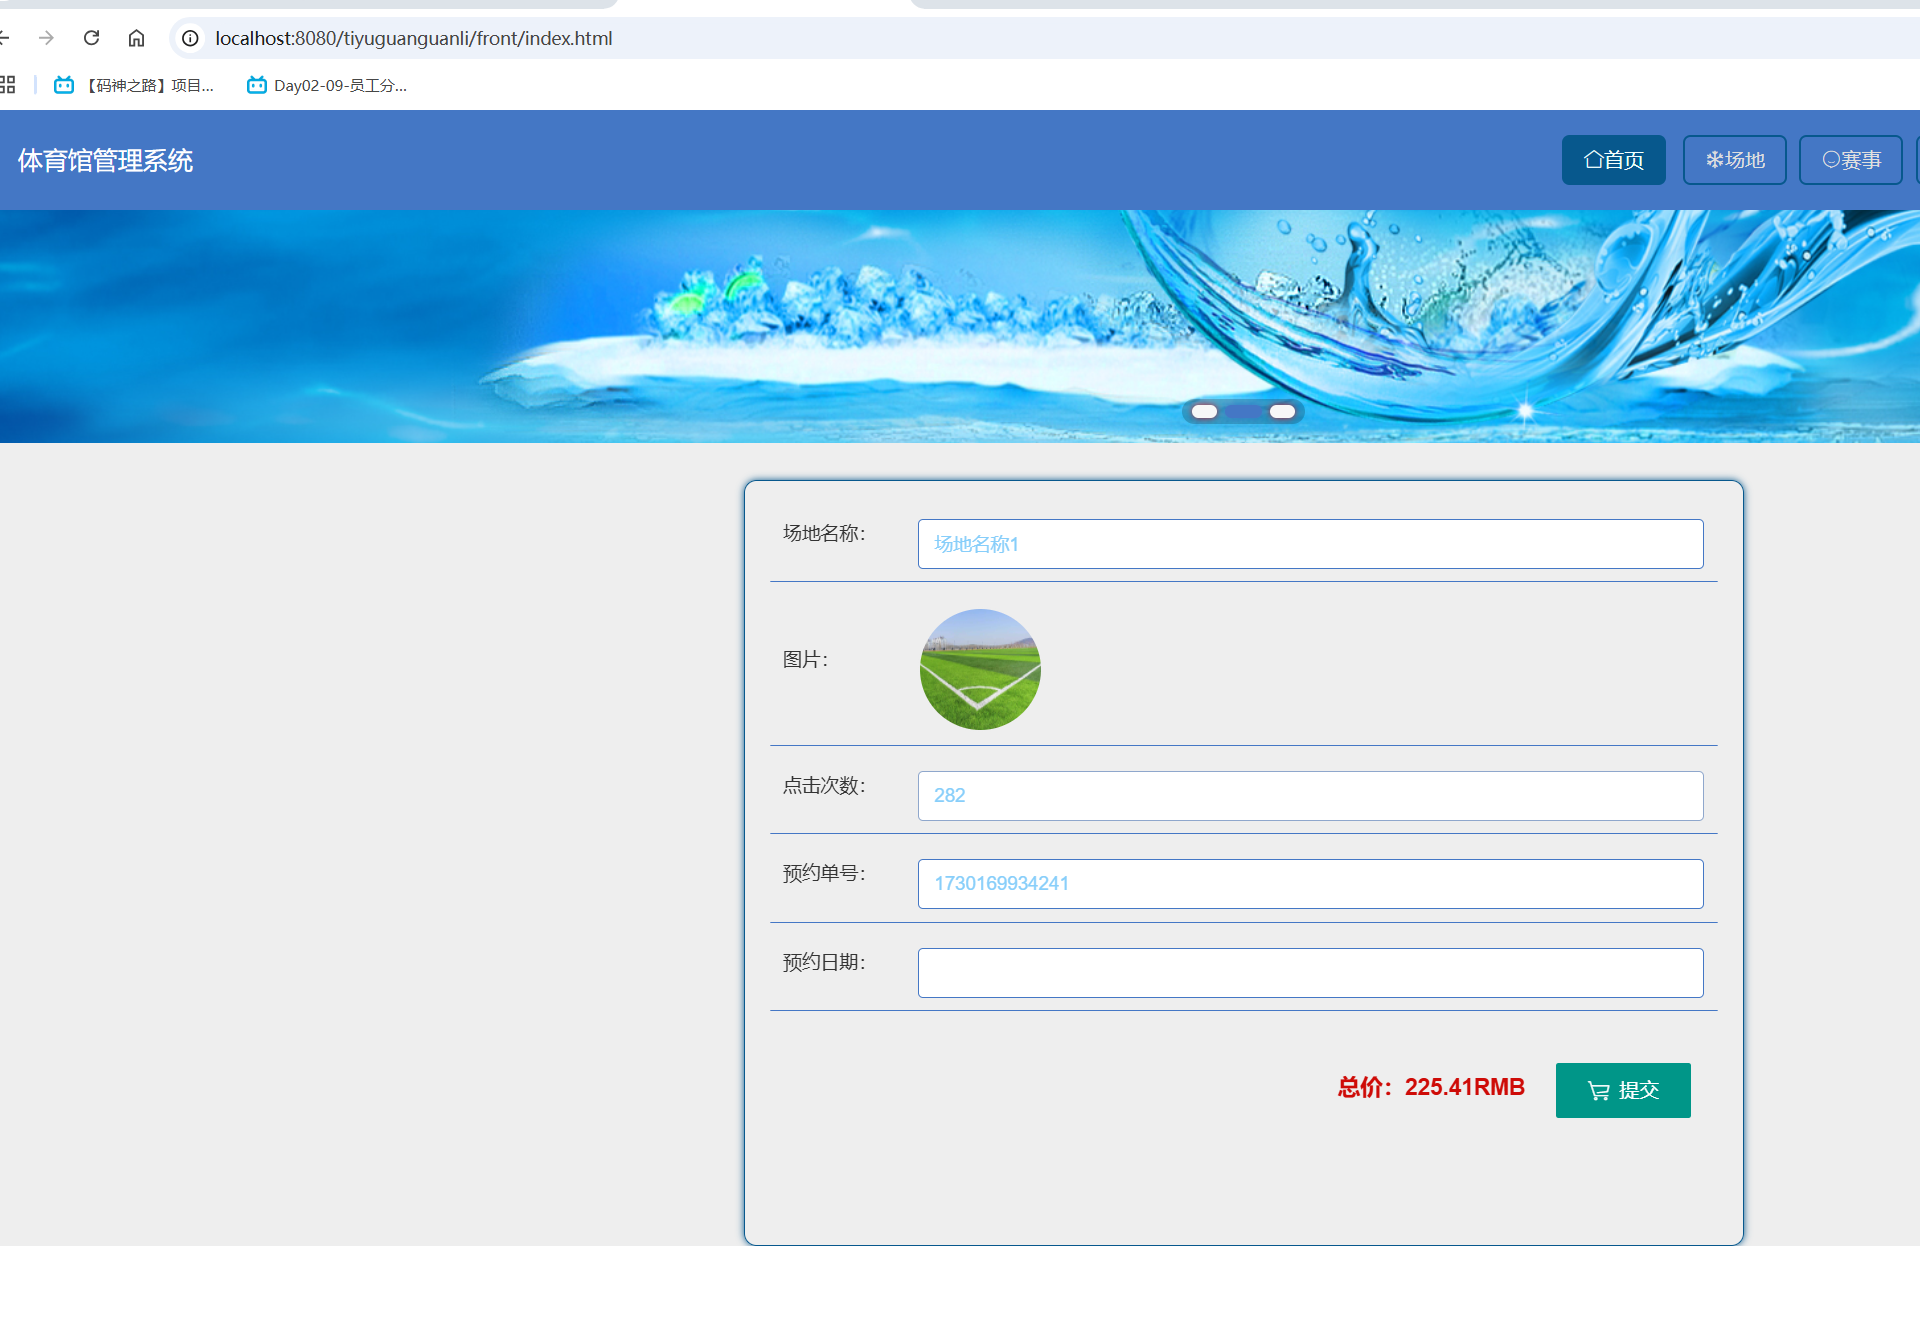Select the last carousel indicator dot
This screenshot has width=1920, height=1318.
1282,412
